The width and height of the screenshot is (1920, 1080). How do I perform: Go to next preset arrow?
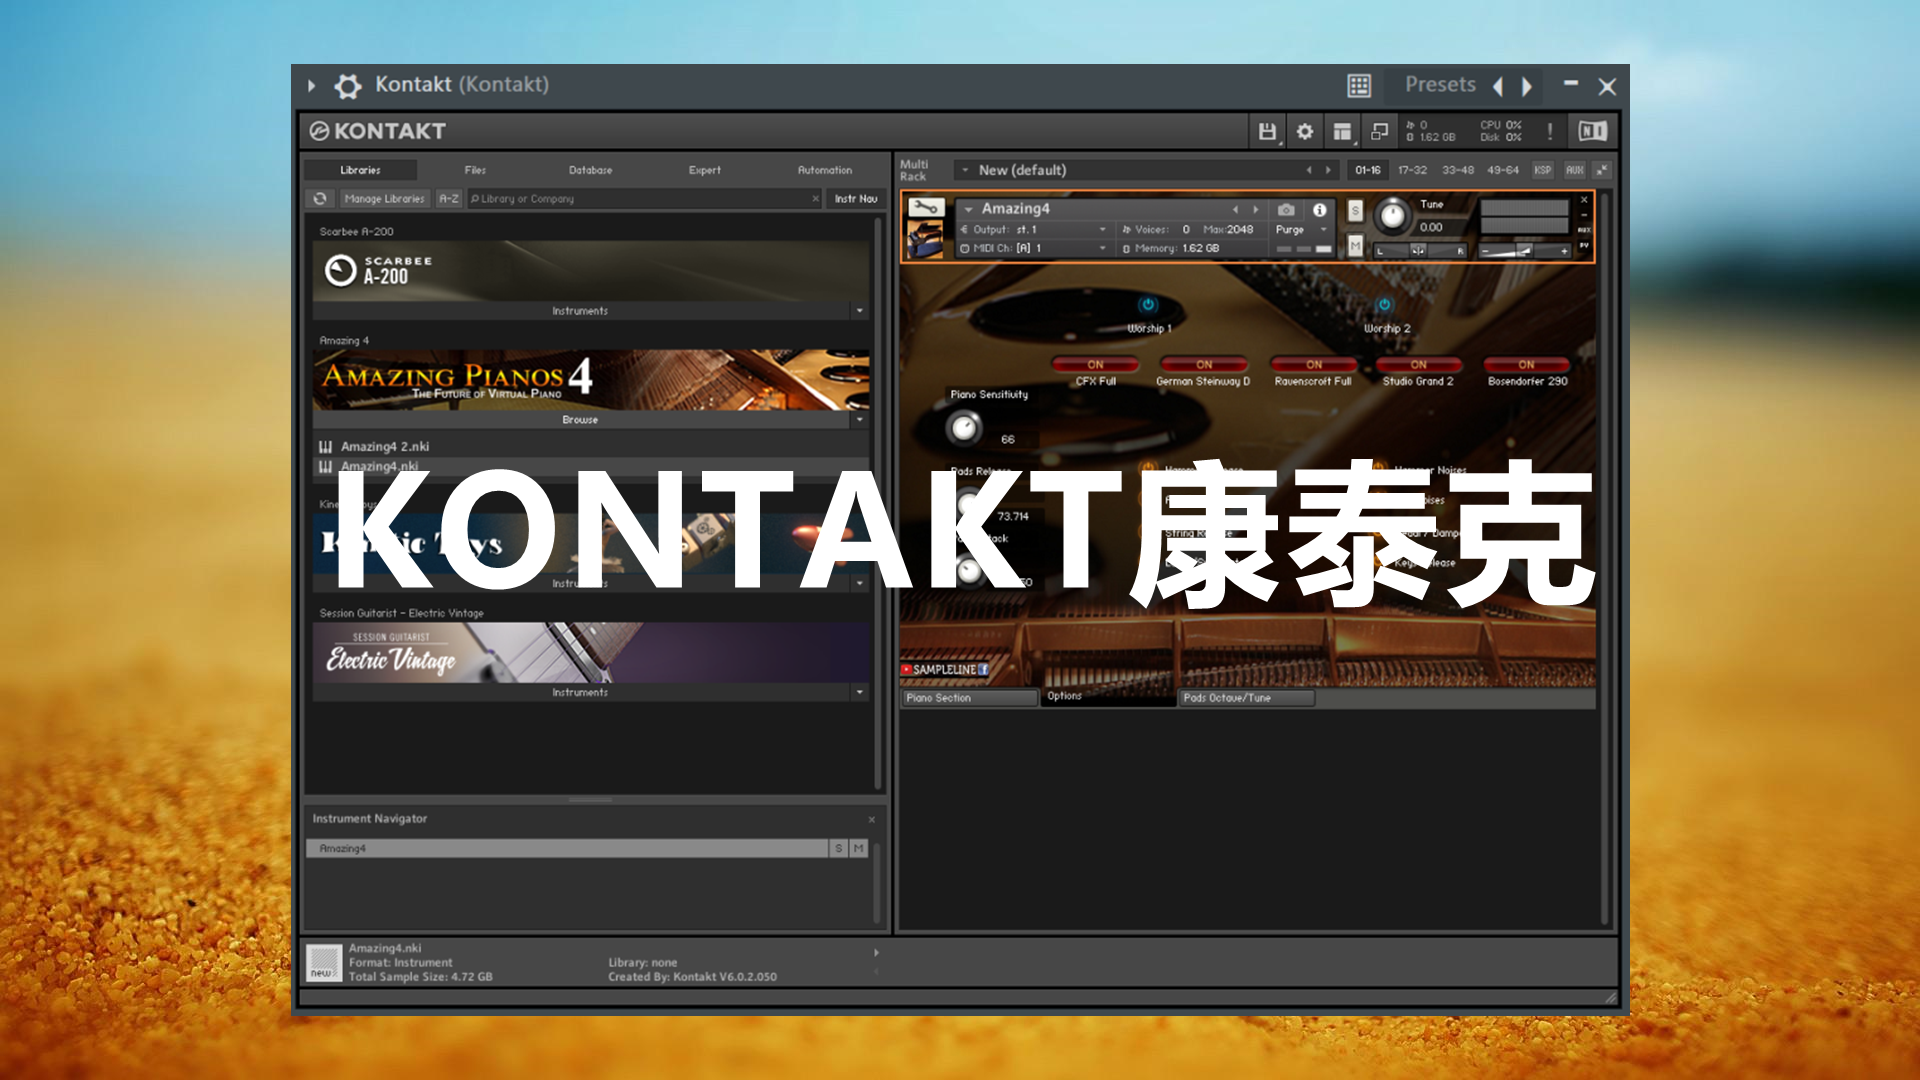[1527, 87]
